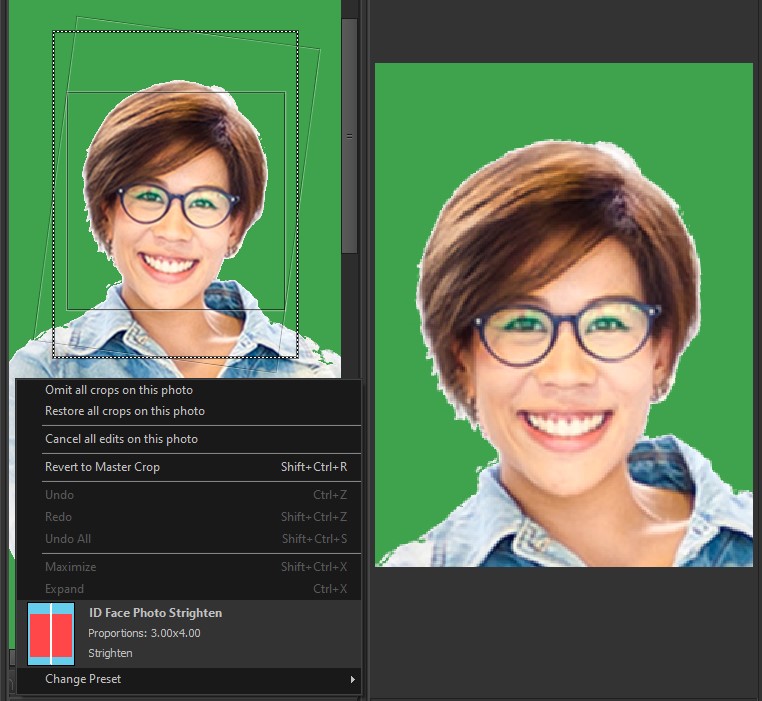
Task: Choose Omit all crops on this photo
Action: pyautogui.click(x=119, y=390)
